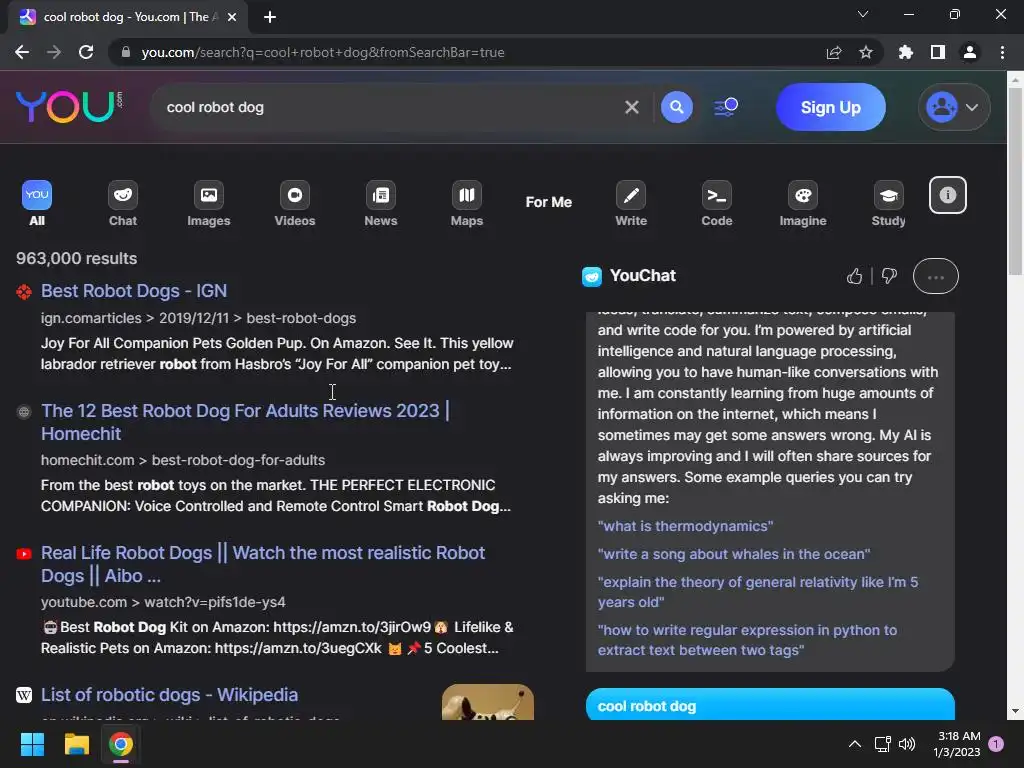The width and height of the screenshot is (1024, 768).
Task: Click the For Me label
Action: [x=549, y=202]
